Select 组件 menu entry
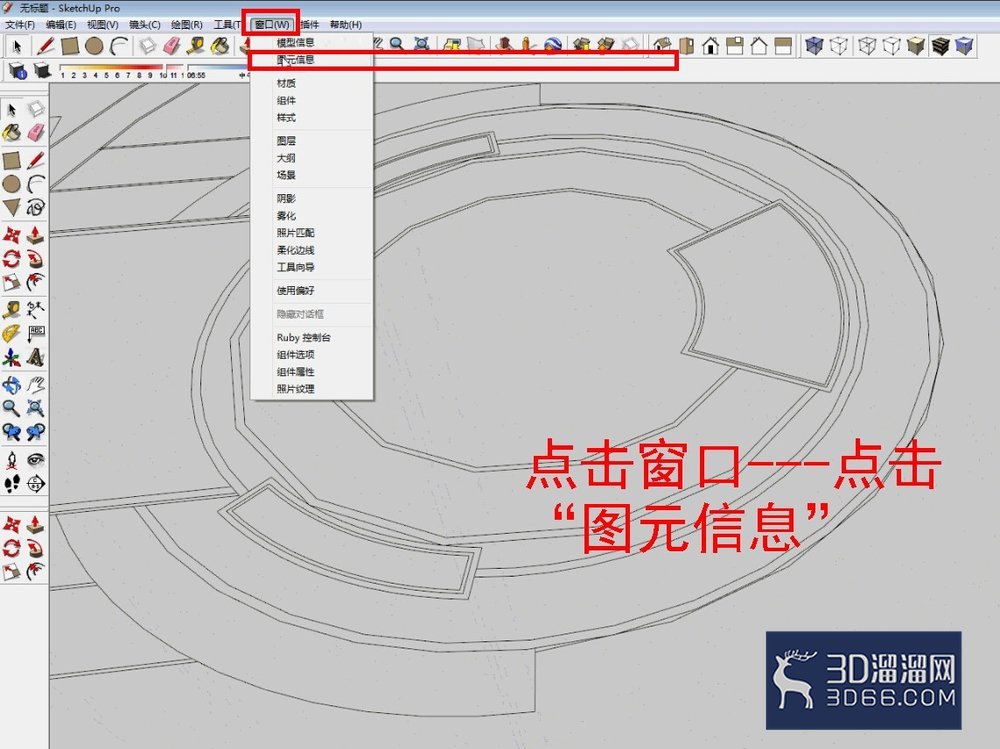1000x749 pixels. click(x=311, y=100)
